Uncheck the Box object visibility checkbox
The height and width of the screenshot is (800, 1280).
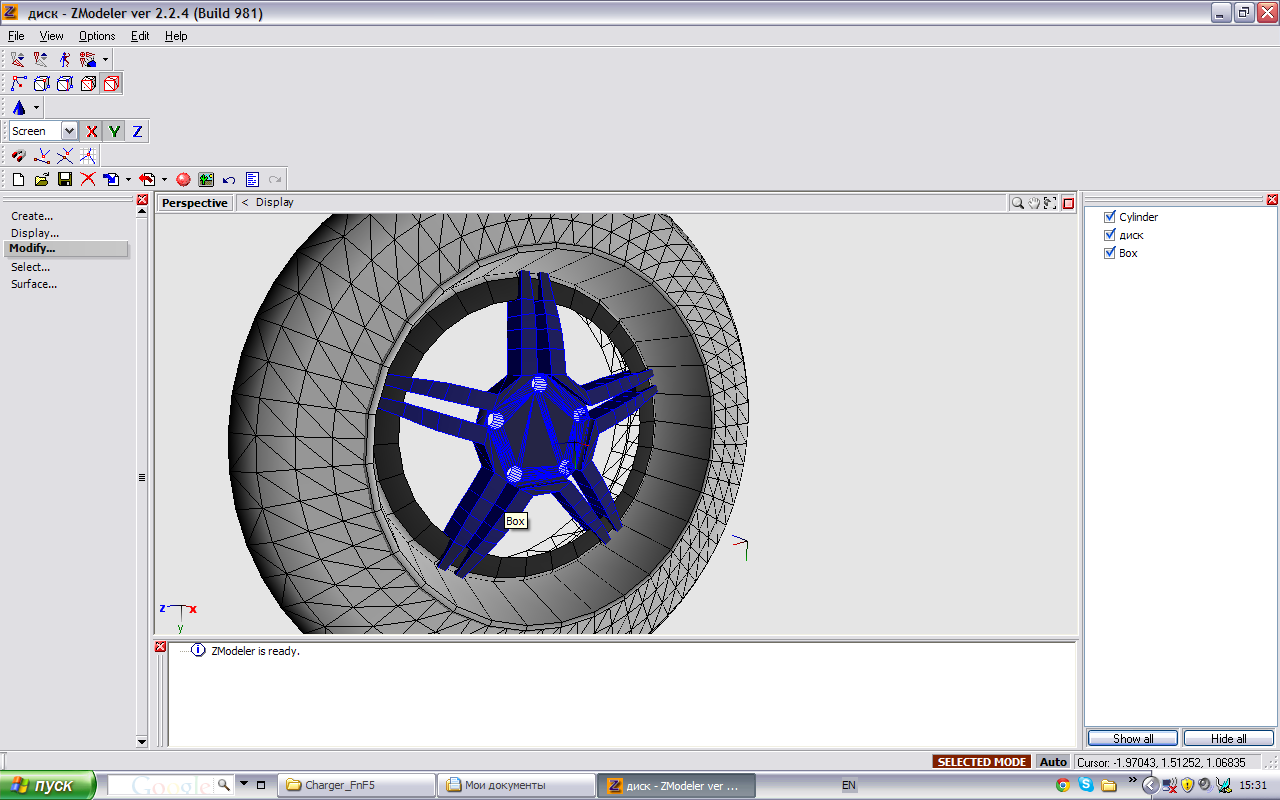click(1109, 253)
